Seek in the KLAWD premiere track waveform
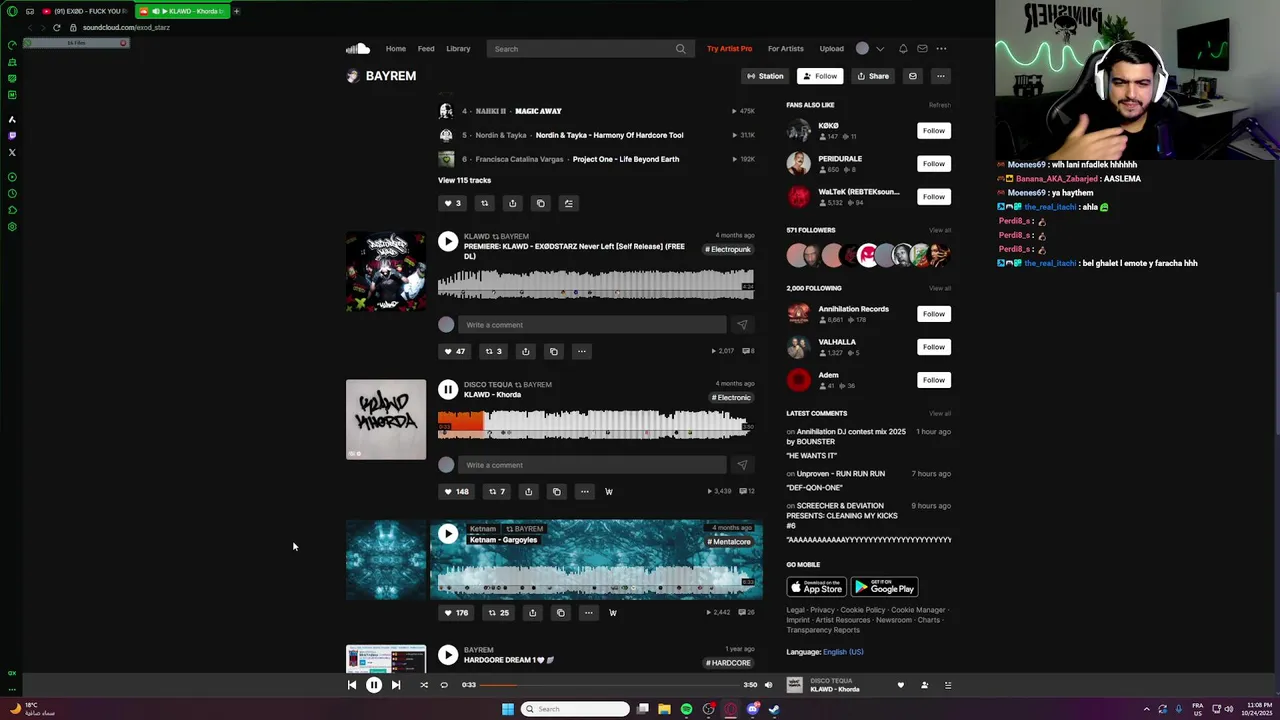Viewport: 1280px width, 720px height. 596,284
